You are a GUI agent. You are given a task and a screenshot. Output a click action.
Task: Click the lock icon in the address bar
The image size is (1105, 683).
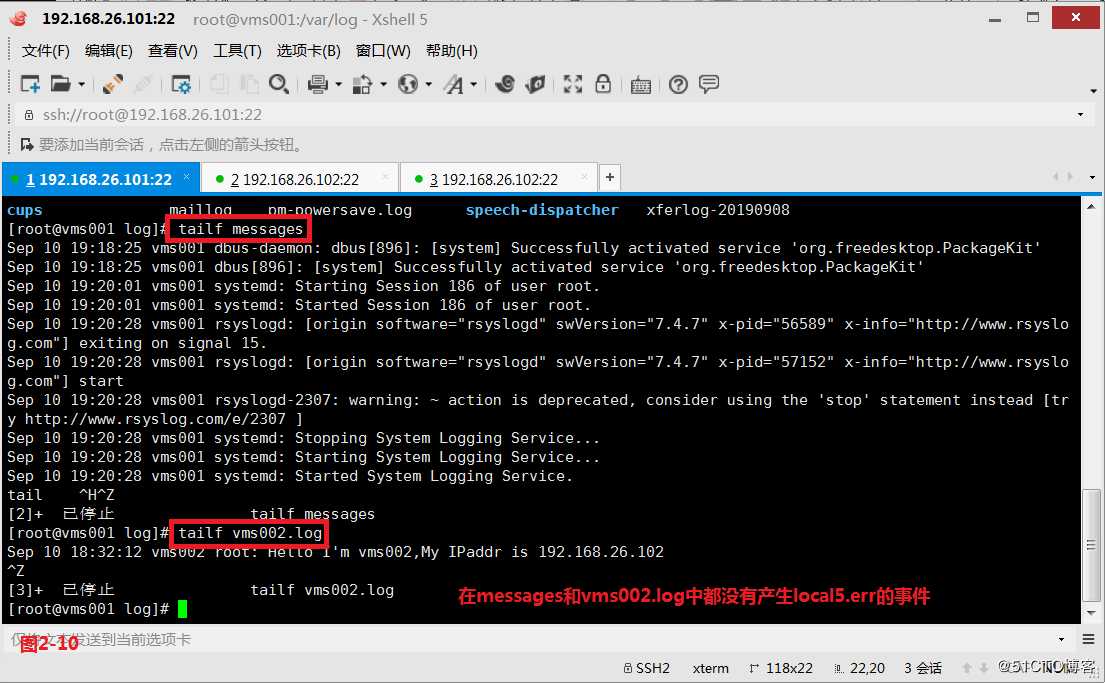(x=29, y=114)
